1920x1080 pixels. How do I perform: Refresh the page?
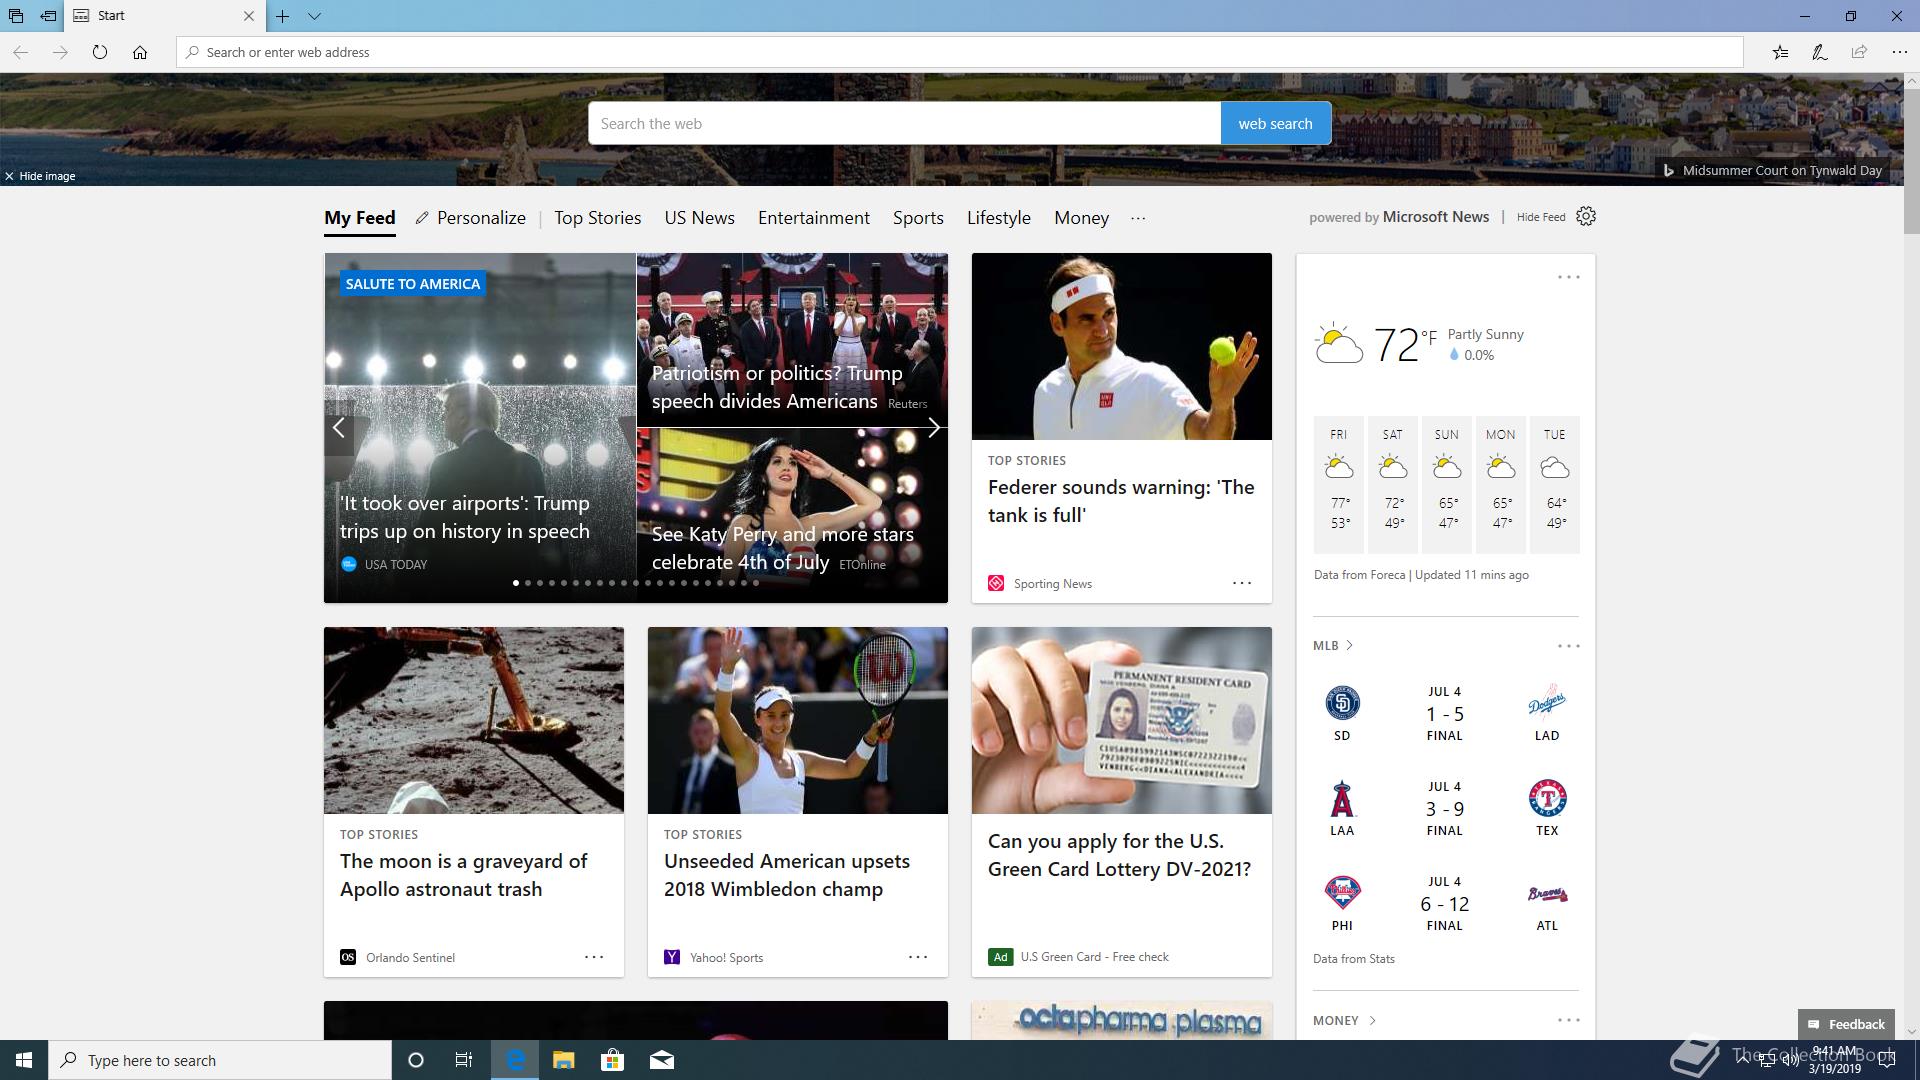pyautogui.click(x=100, y=52)
